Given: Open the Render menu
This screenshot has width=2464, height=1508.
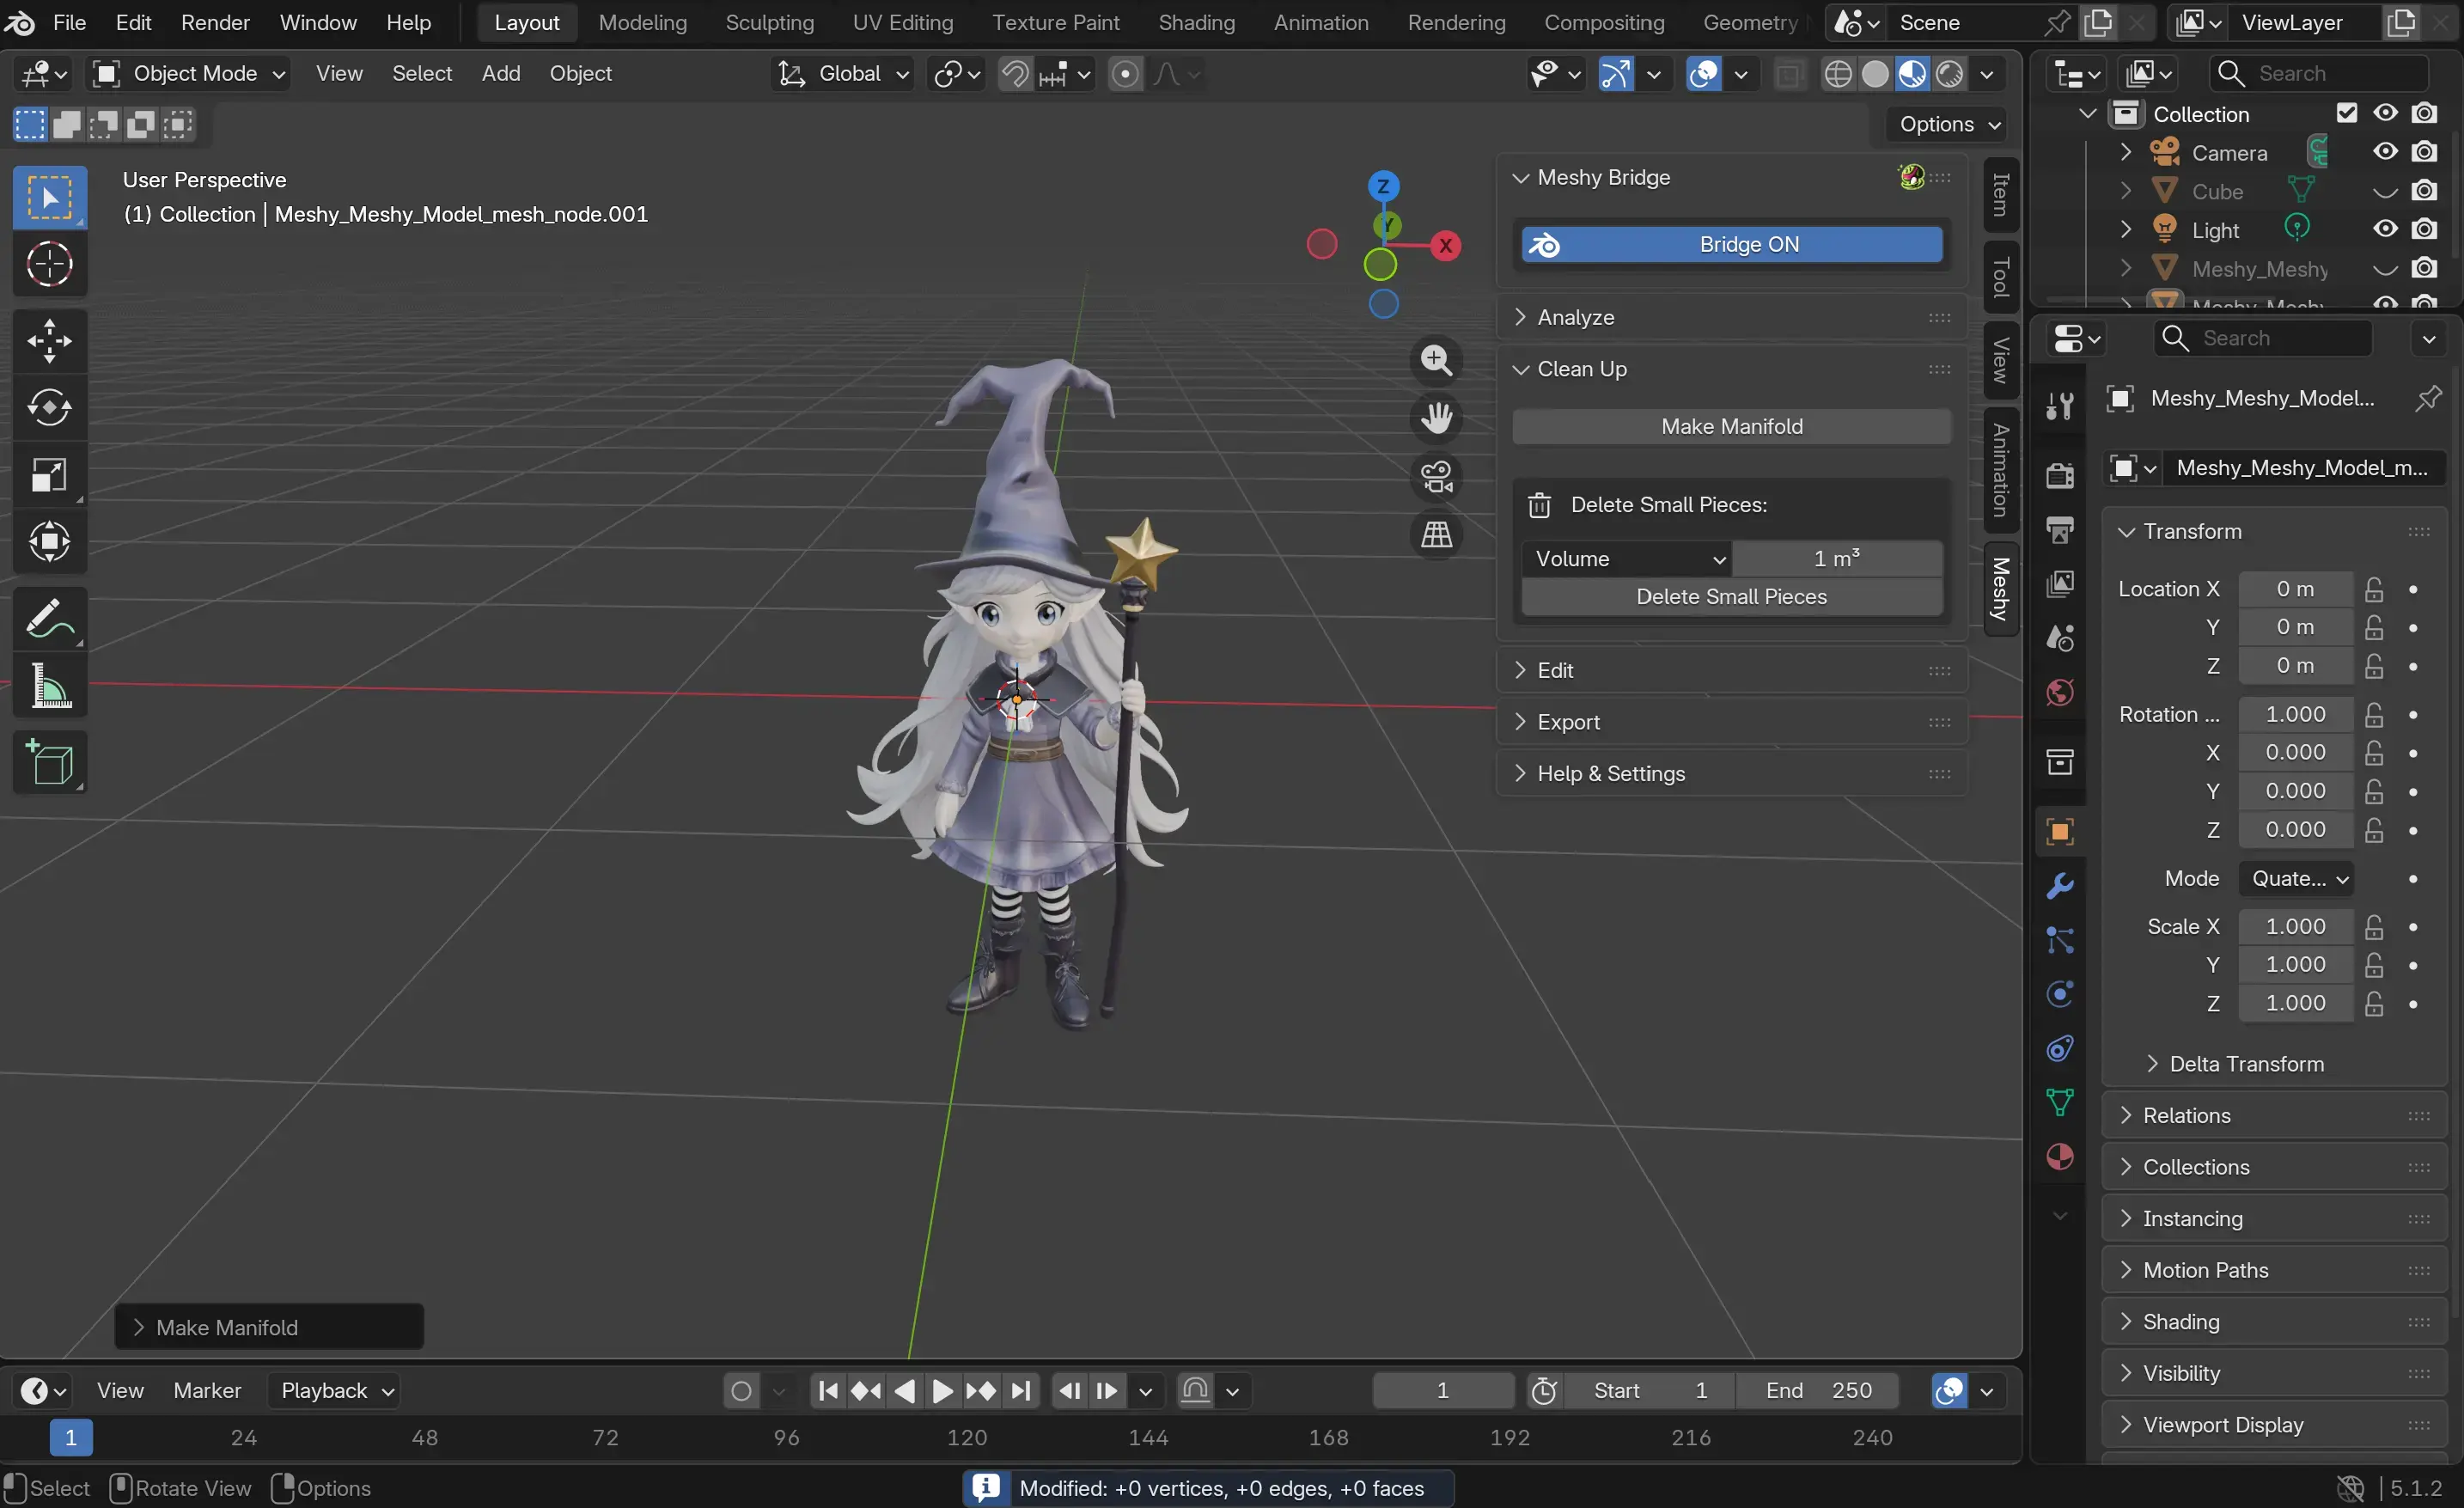Looking at the screenshot, I should click(x=215, y=22).
